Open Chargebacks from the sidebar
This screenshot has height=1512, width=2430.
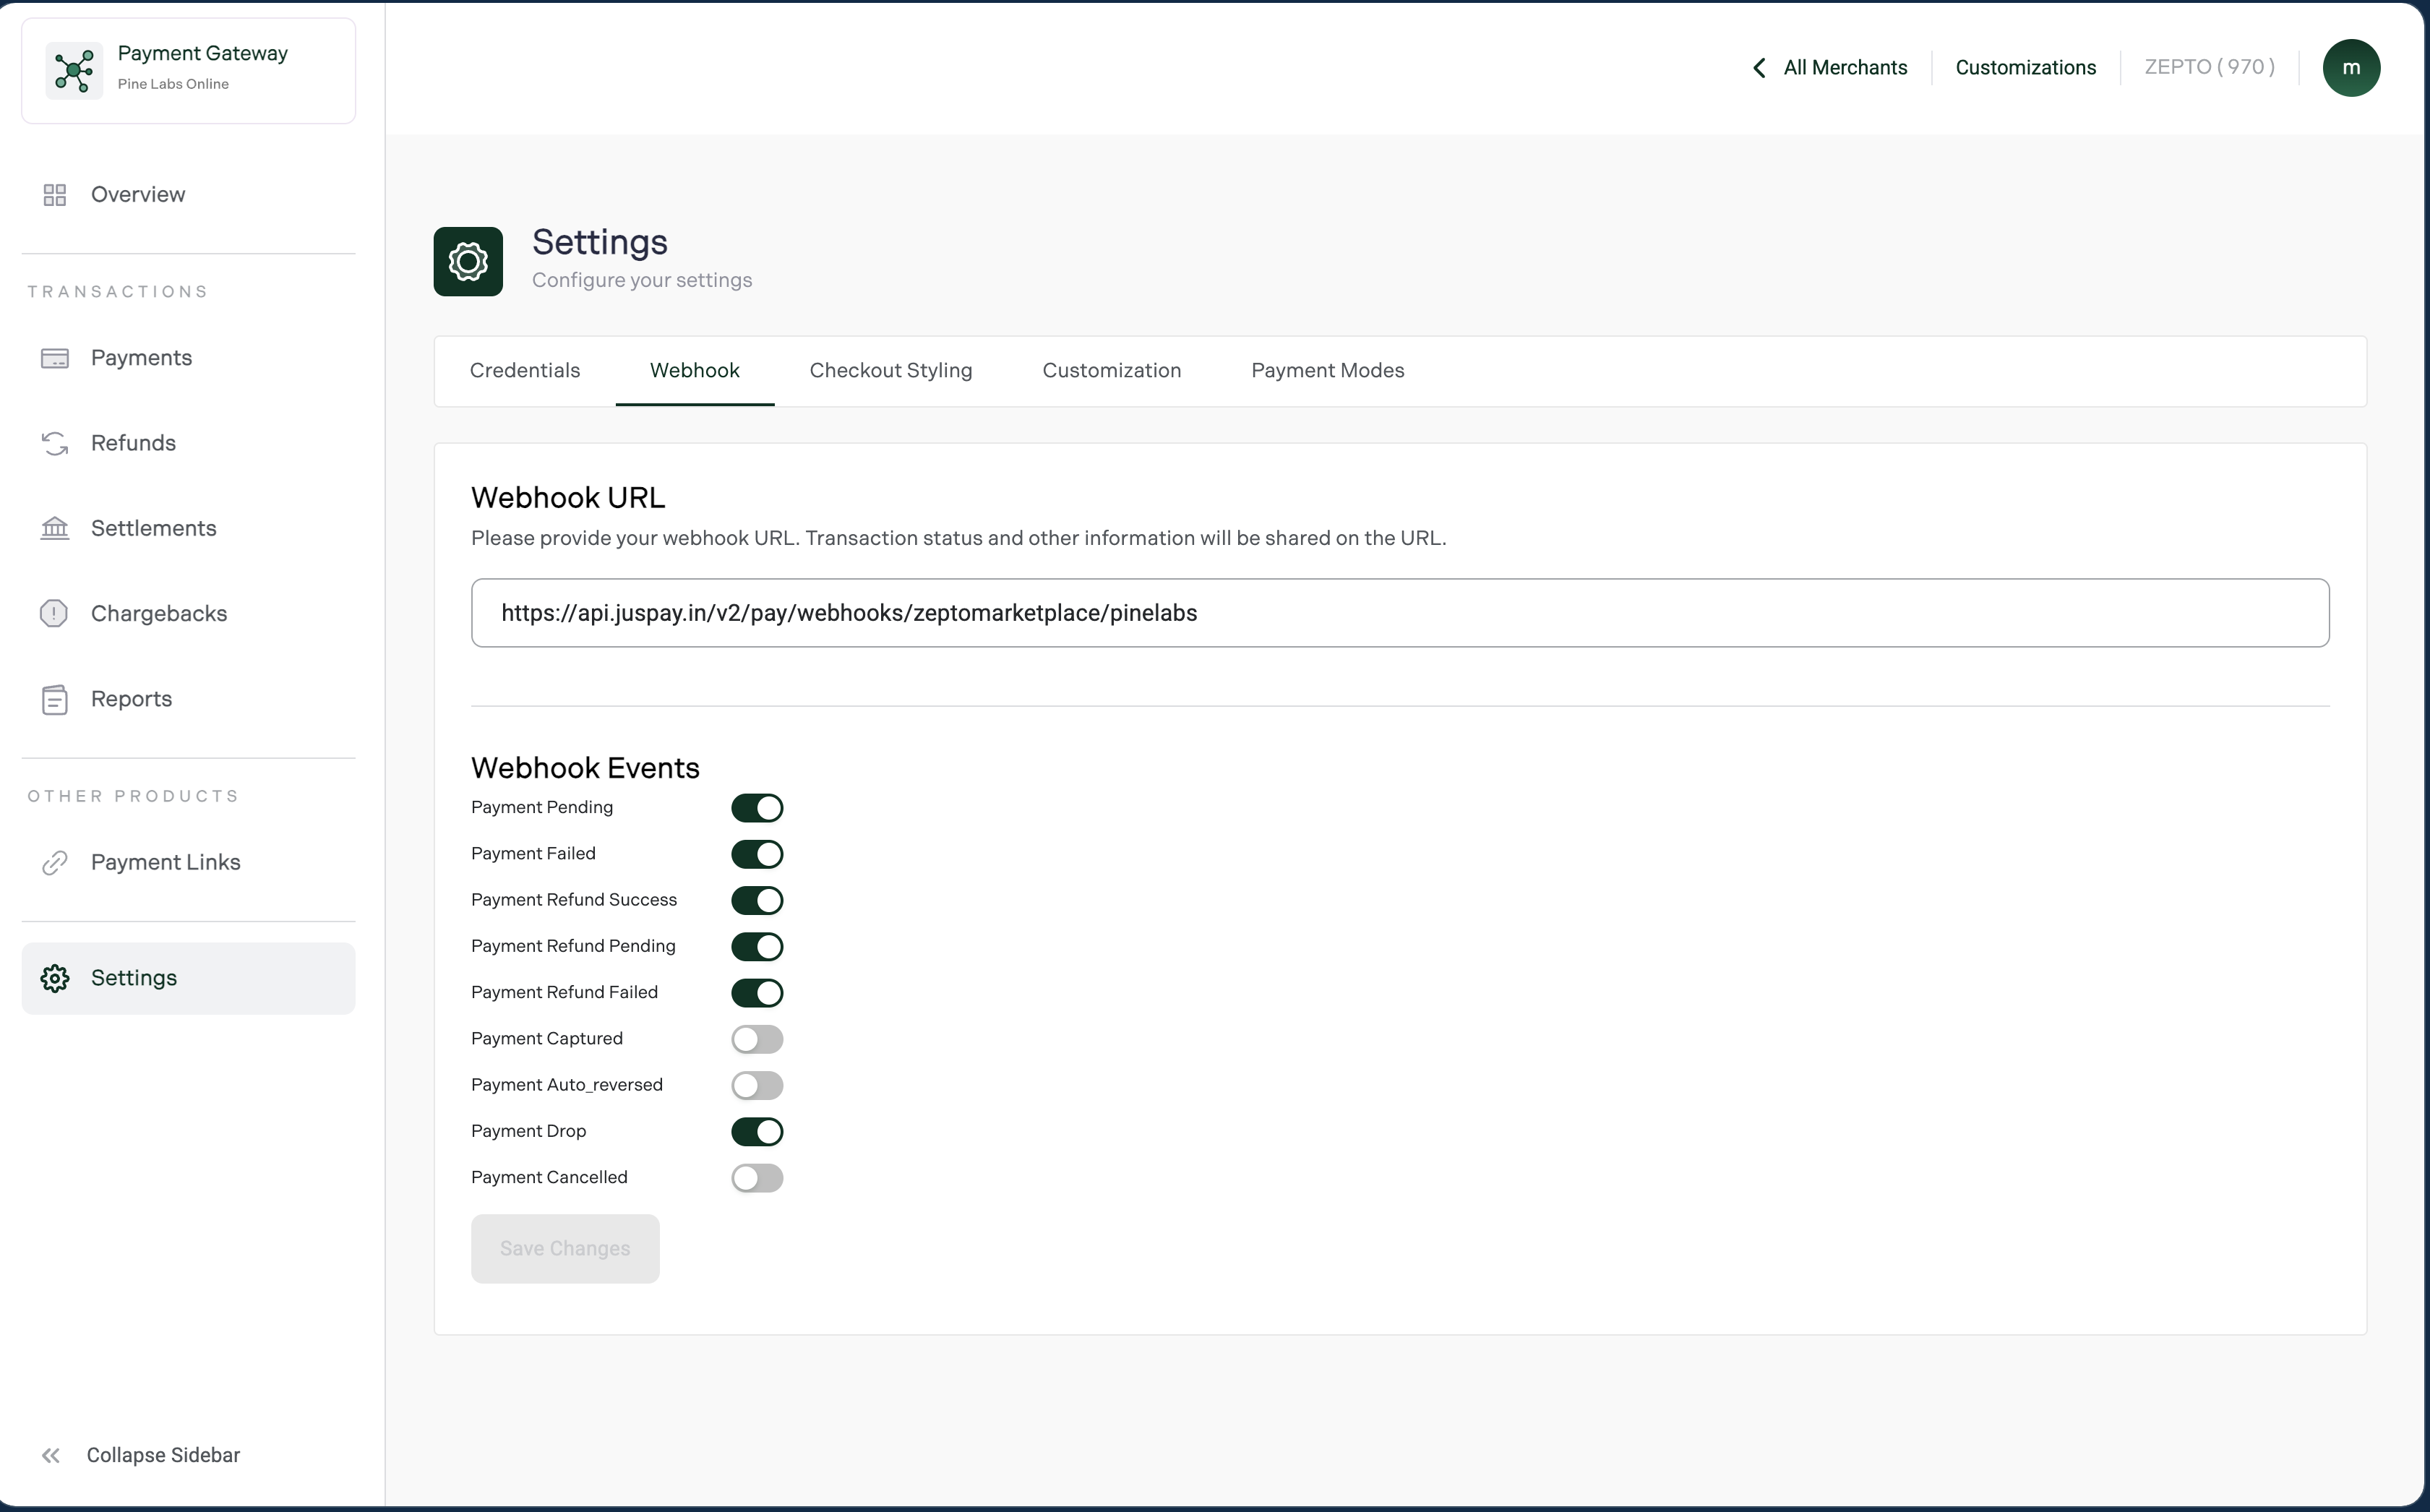(x=188, y=613)
